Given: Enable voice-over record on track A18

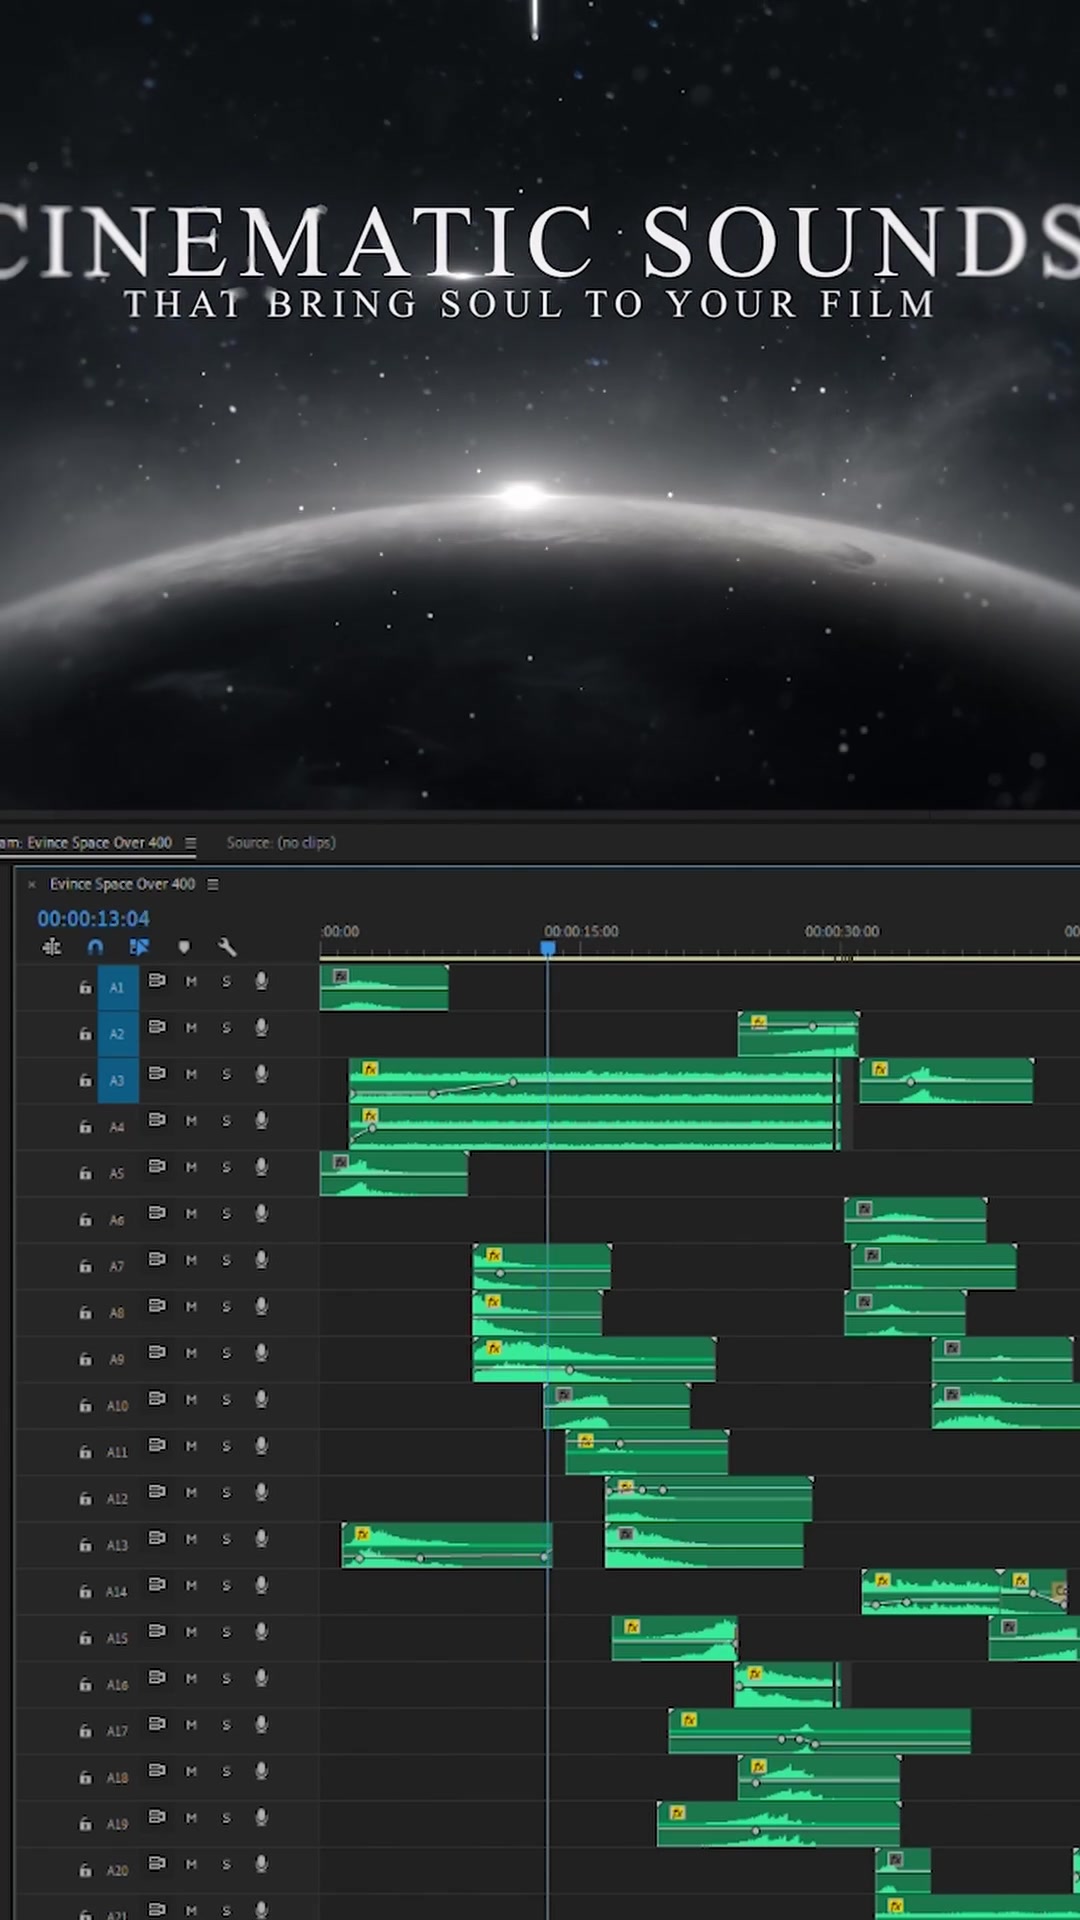Looking at the screenshot, I should tap(261, 1770).
